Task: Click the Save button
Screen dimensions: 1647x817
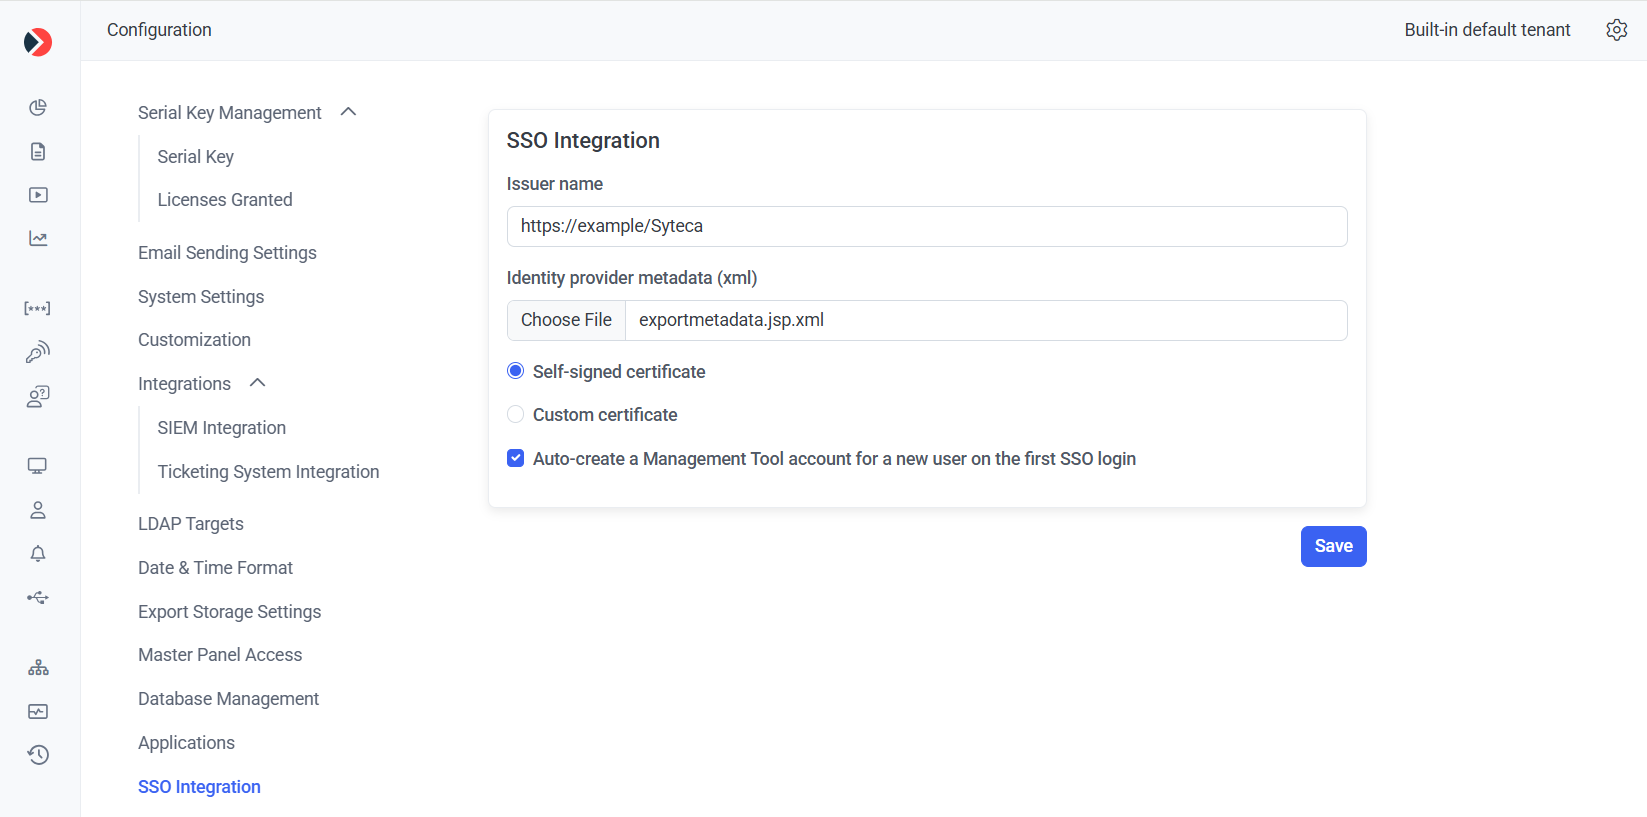Action: point(1333,546)
